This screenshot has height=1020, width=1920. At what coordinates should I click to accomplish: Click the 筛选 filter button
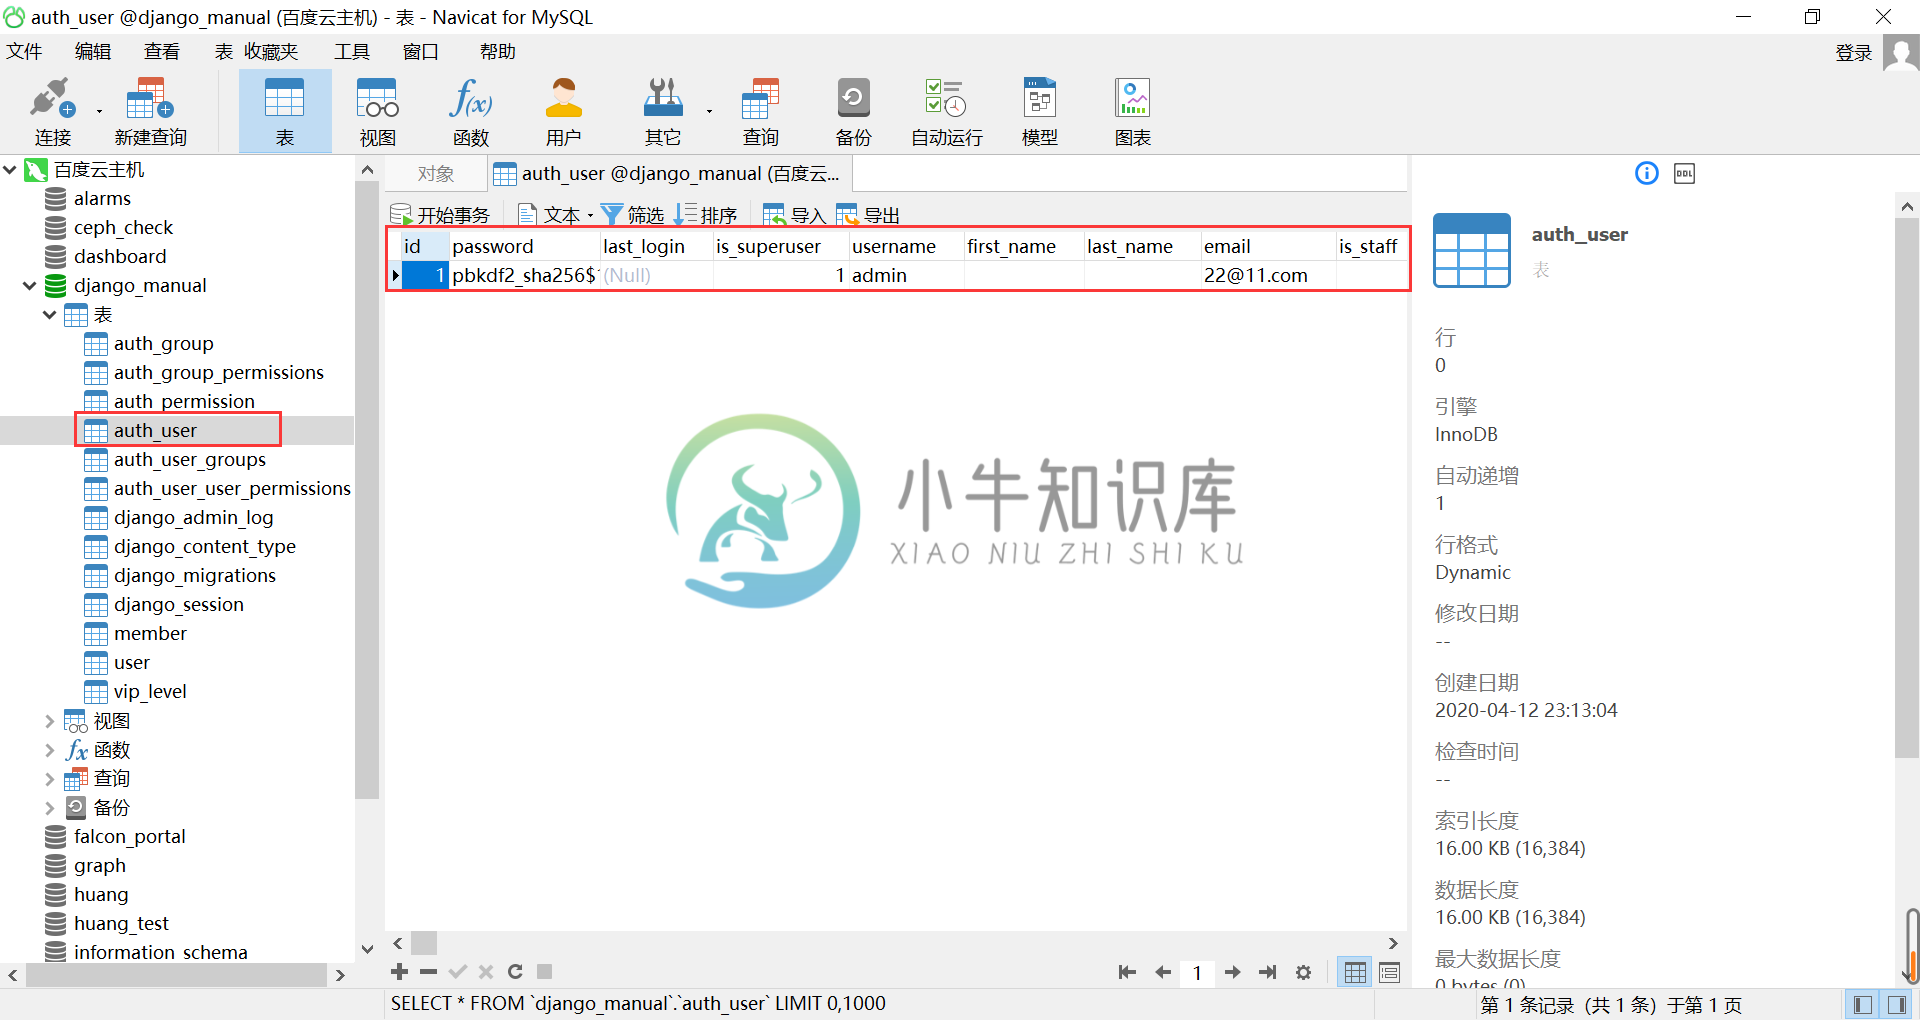632,215
